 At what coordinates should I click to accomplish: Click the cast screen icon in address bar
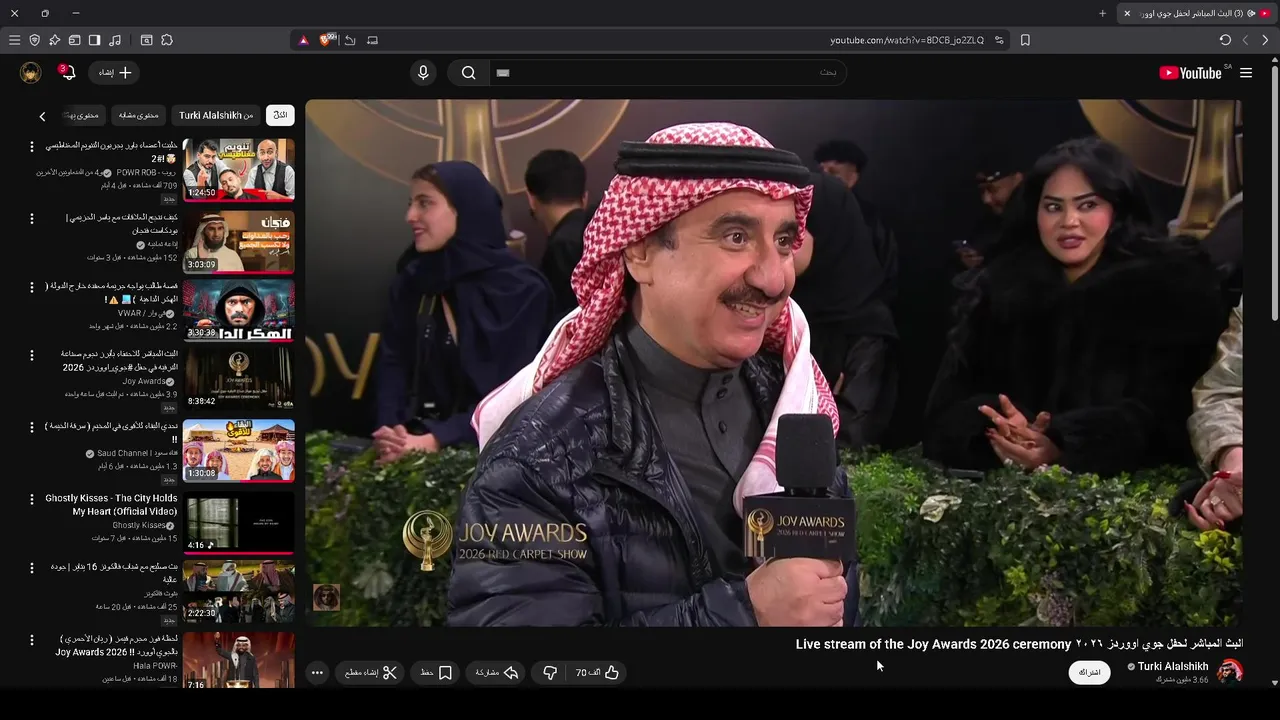[x=373, y=40]
